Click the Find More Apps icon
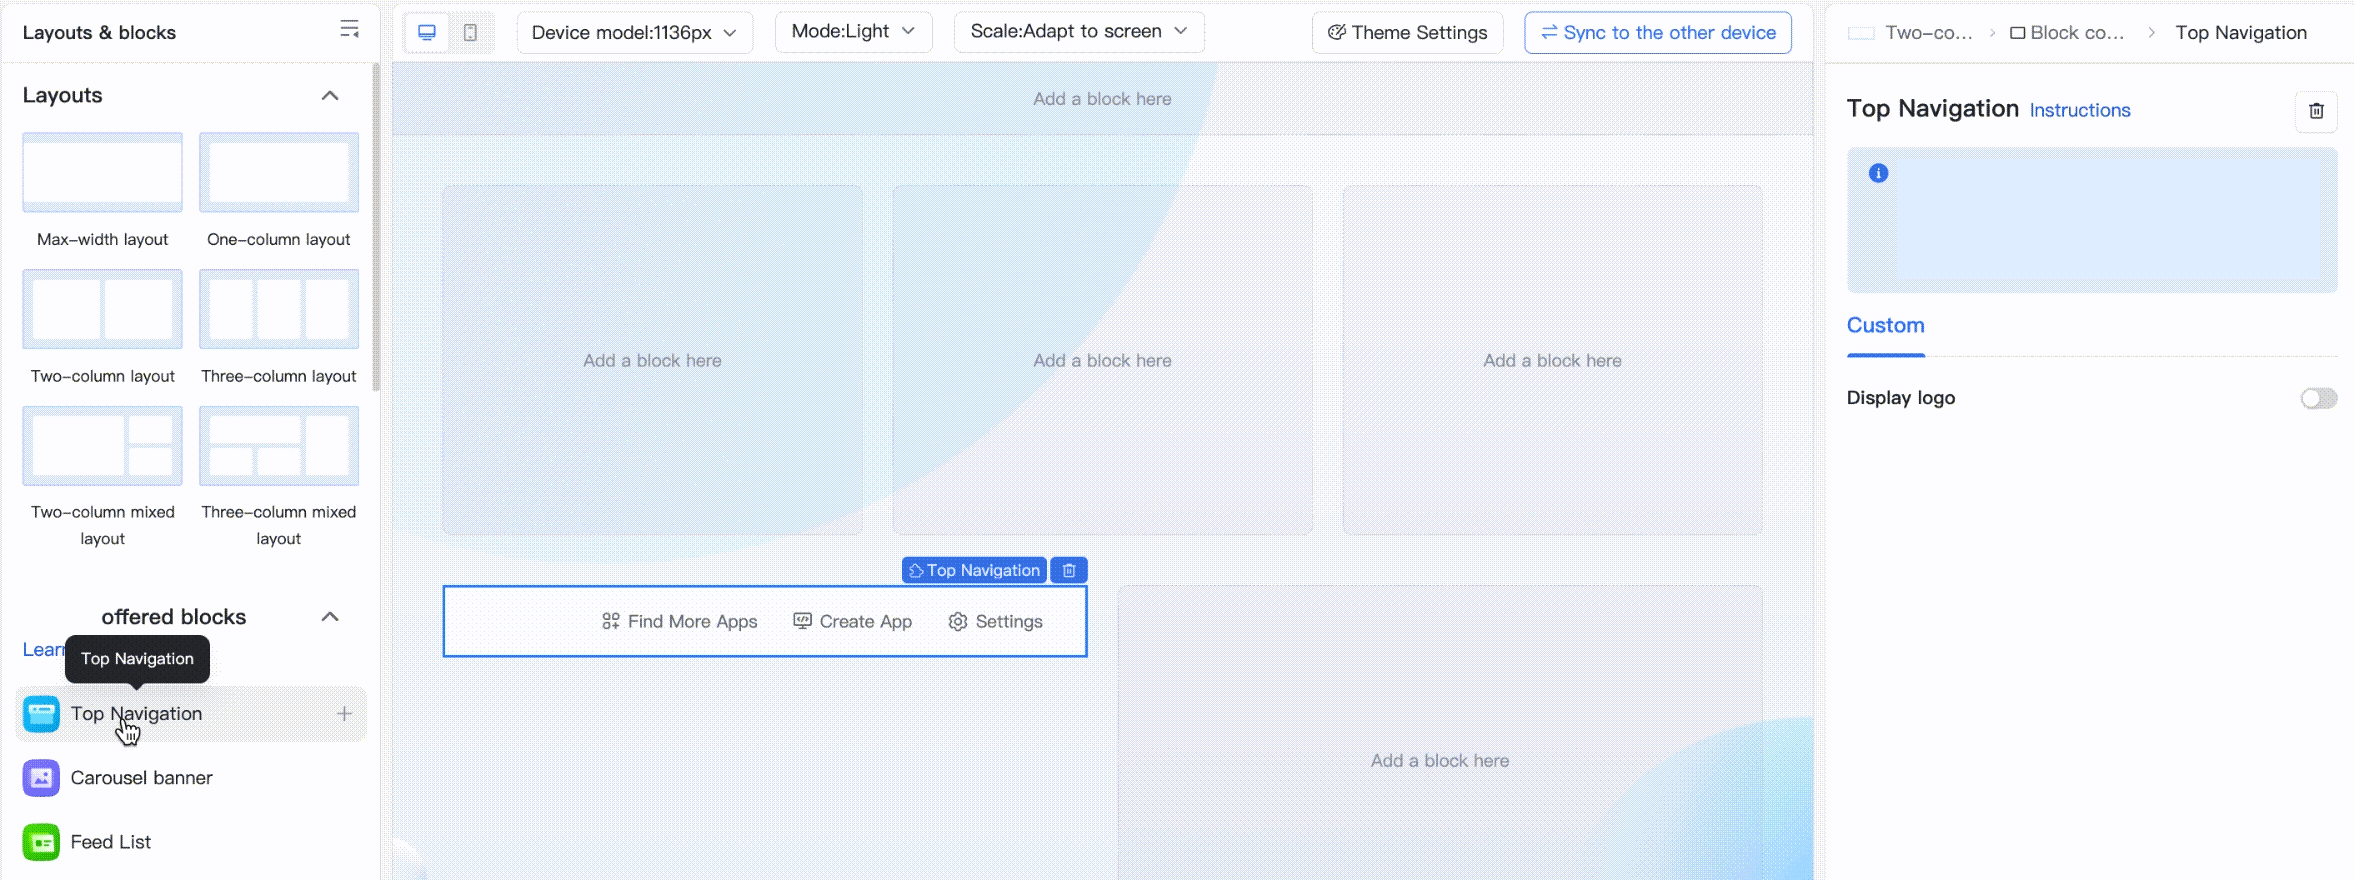The width and height of the screenshot is (2354, 880). pyautogui.click(x=611, y=622)
